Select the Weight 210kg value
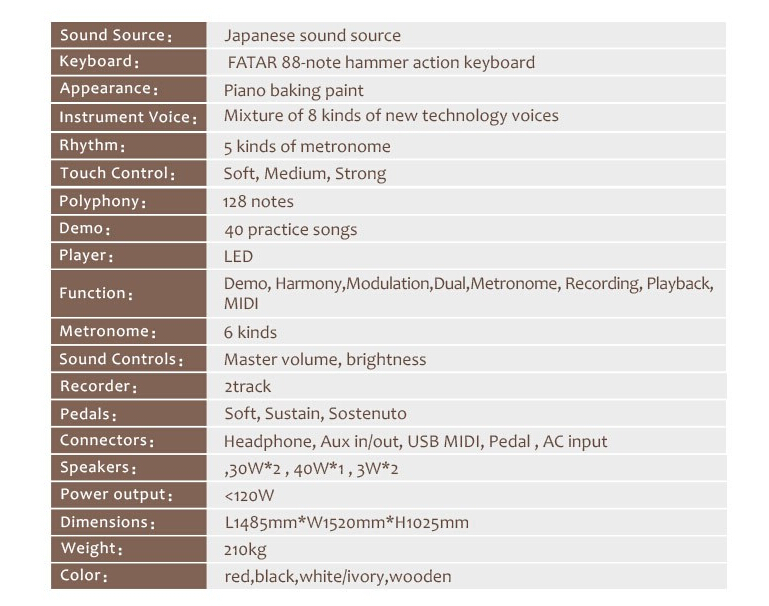 click(x=245, y=549)
